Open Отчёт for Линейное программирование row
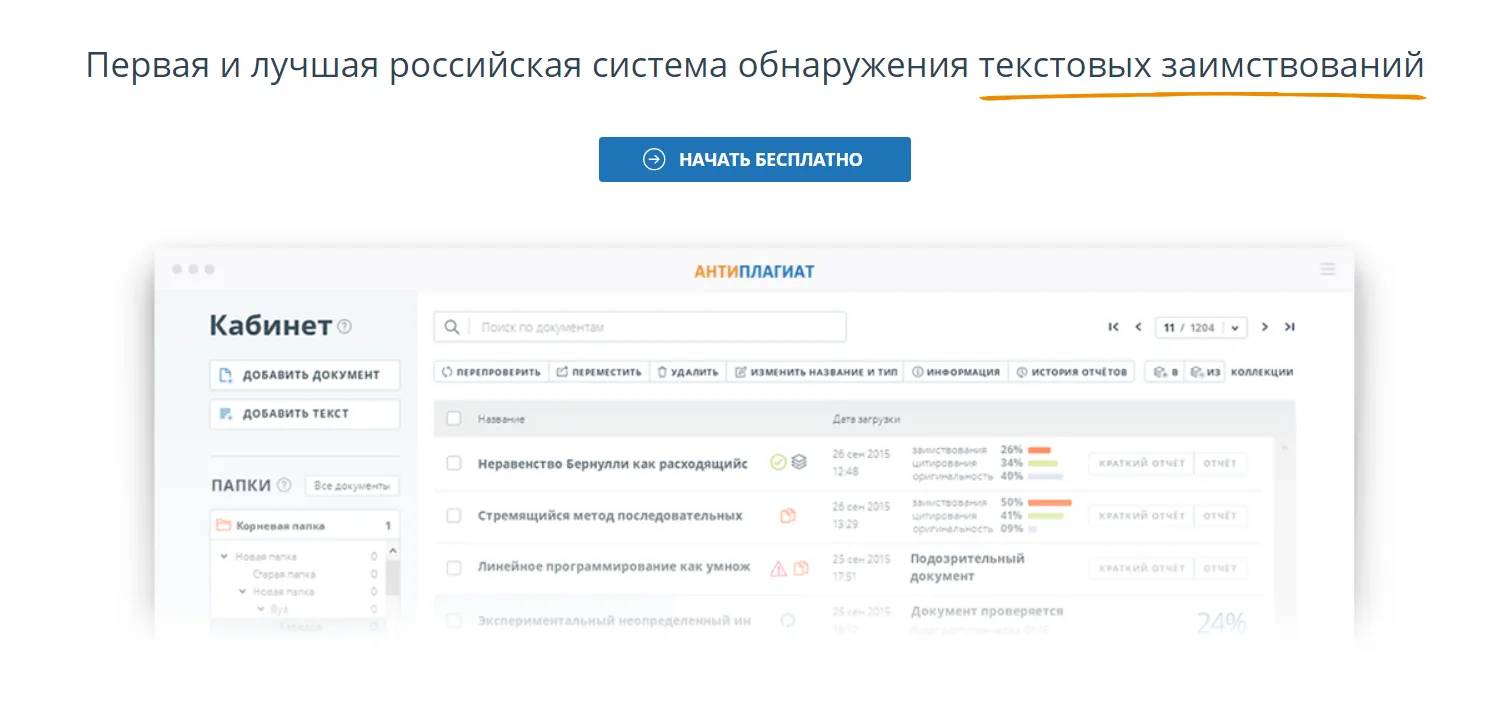This screenshot has height=728, width=1510. [1220, 568]
